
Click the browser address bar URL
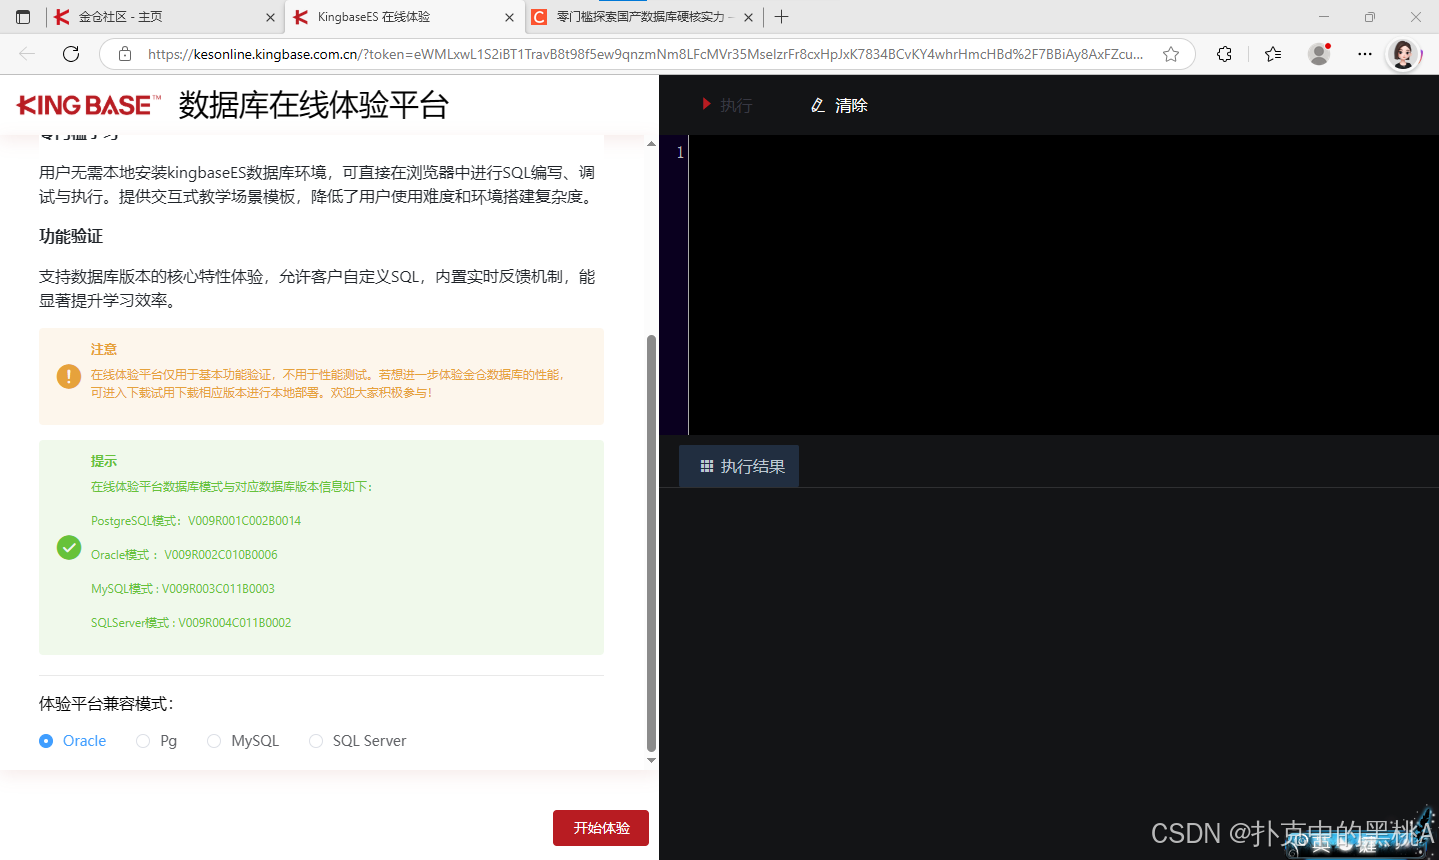pyautogui.click(x=645, y=54)
